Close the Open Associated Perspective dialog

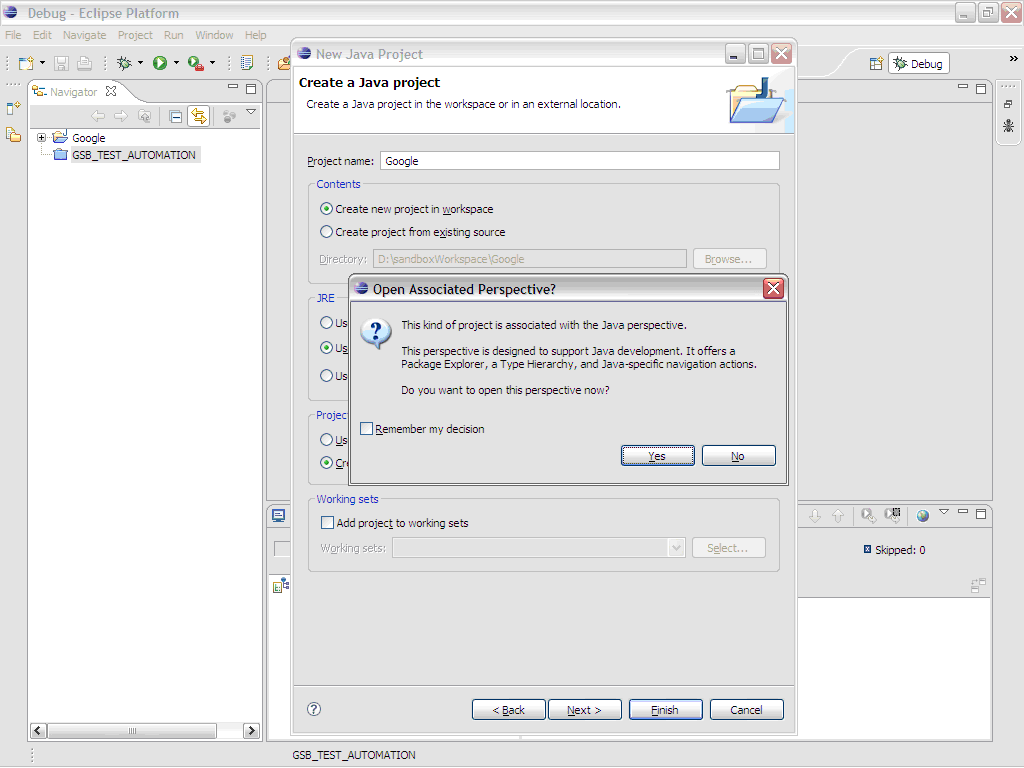click(x=773, y=288)
